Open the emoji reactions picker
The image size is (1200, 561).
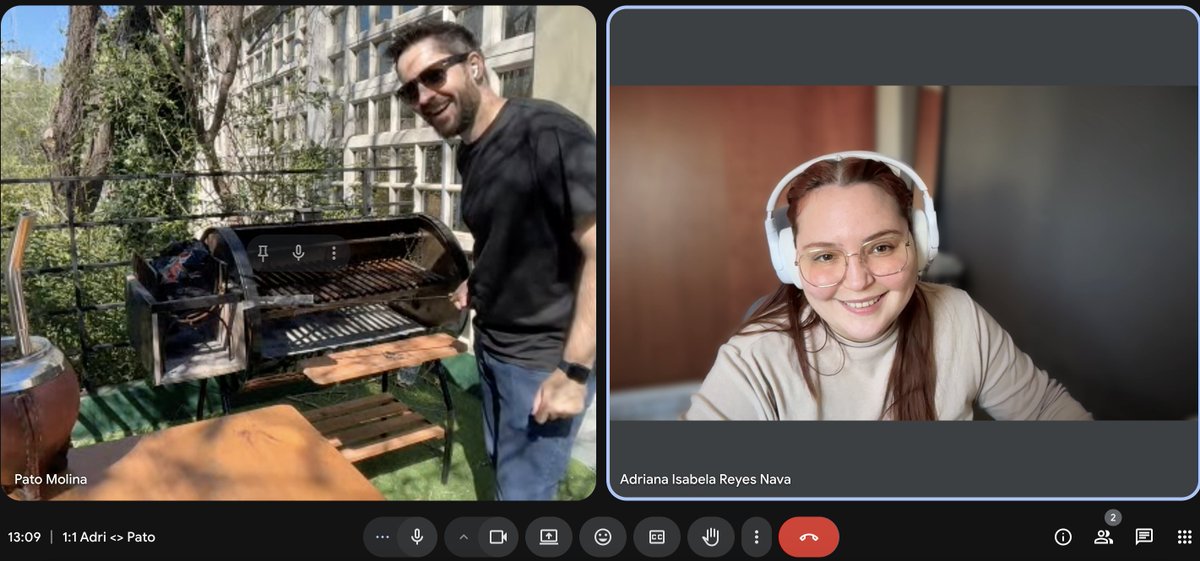point(603,537)
